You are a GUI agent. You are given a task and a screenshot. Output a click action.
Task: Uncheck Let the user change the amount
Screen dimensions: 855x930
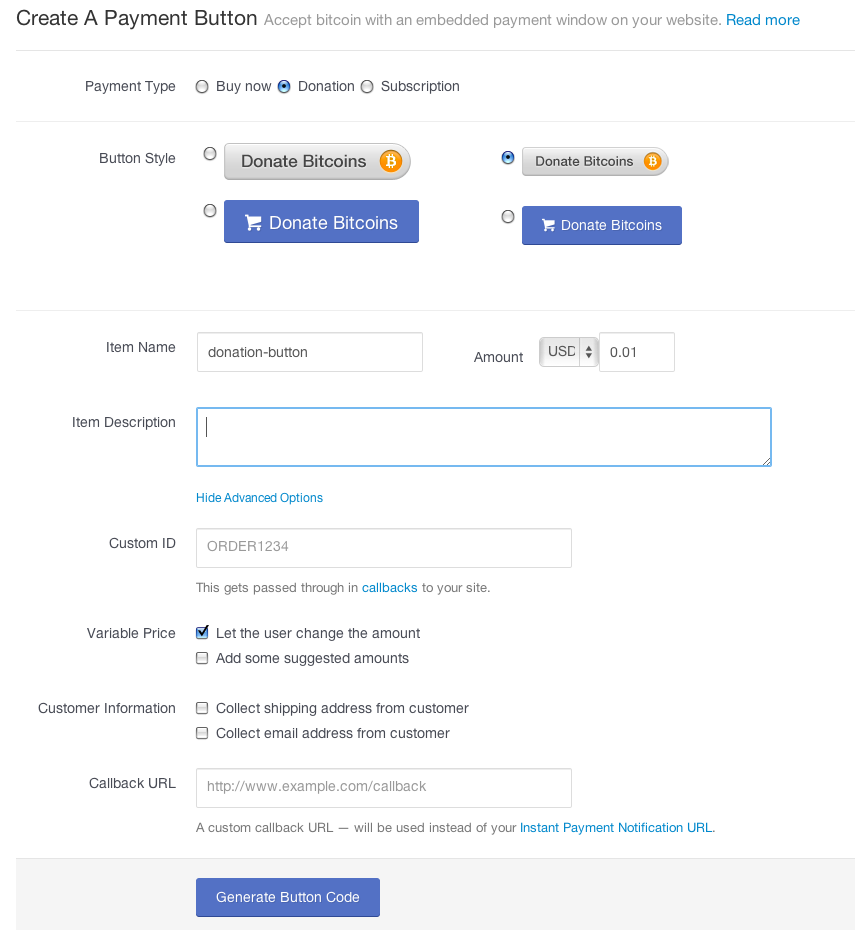(x=202, y=632)
